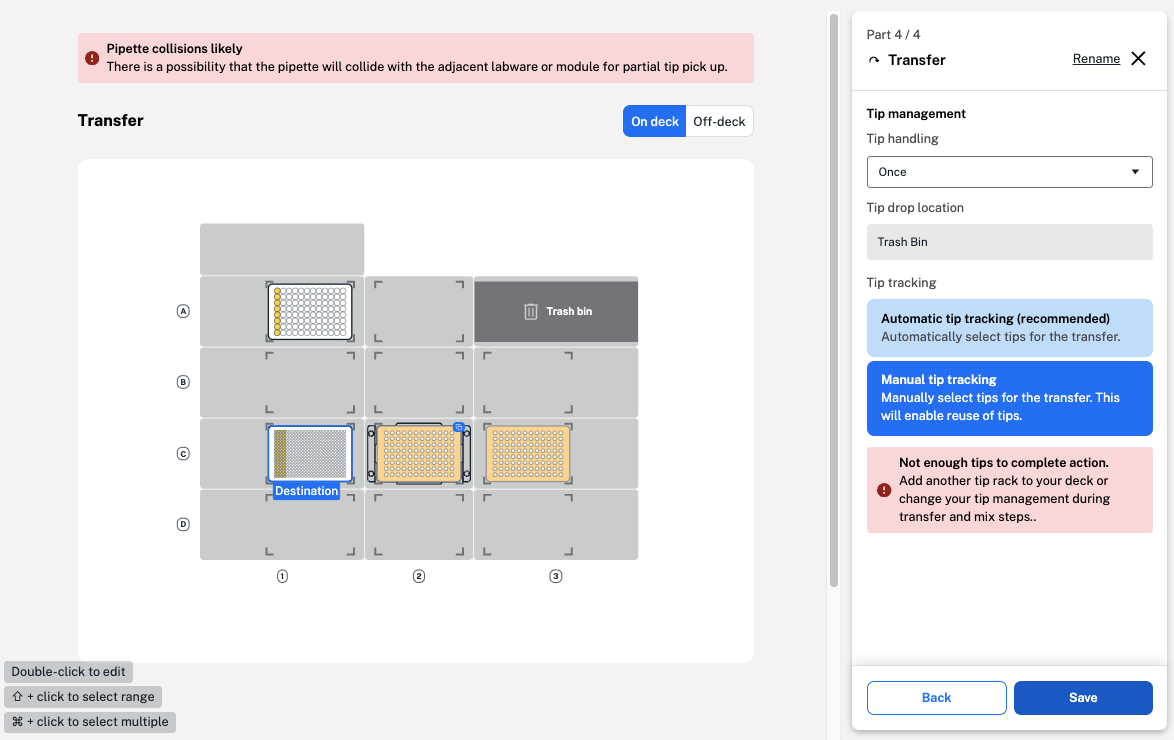This screenshot has height=740, width=1174.
Task: Click the Trash bin icon on deck
Action: click(531, 312)
